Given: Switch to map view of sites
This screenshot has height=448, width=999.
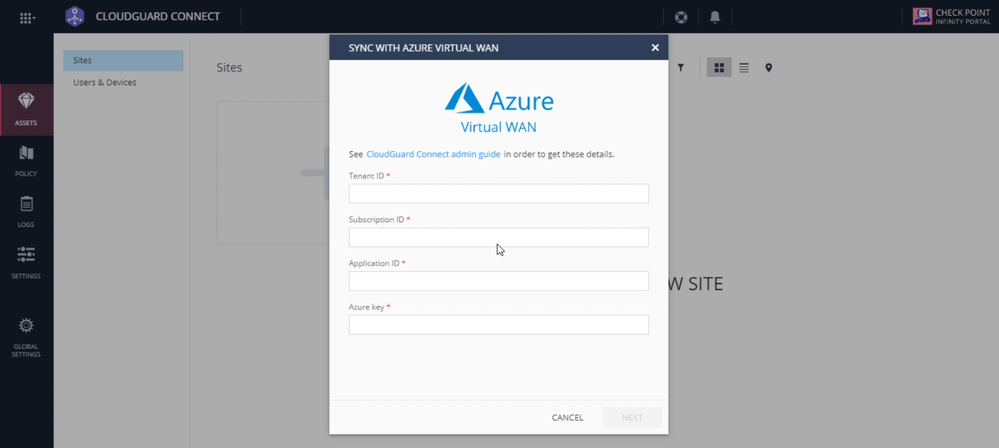Looking at the screenshot, I should pos(769,68).
